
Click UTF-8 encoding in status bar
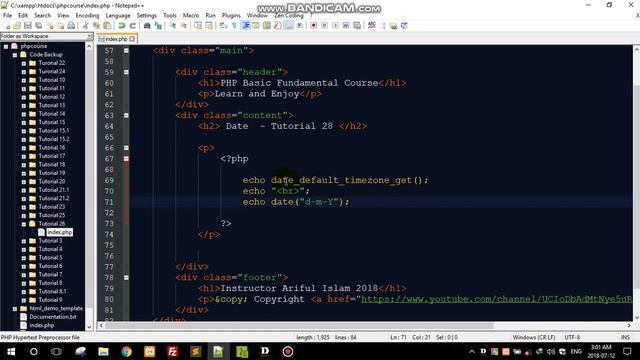[x=572, y=338]
